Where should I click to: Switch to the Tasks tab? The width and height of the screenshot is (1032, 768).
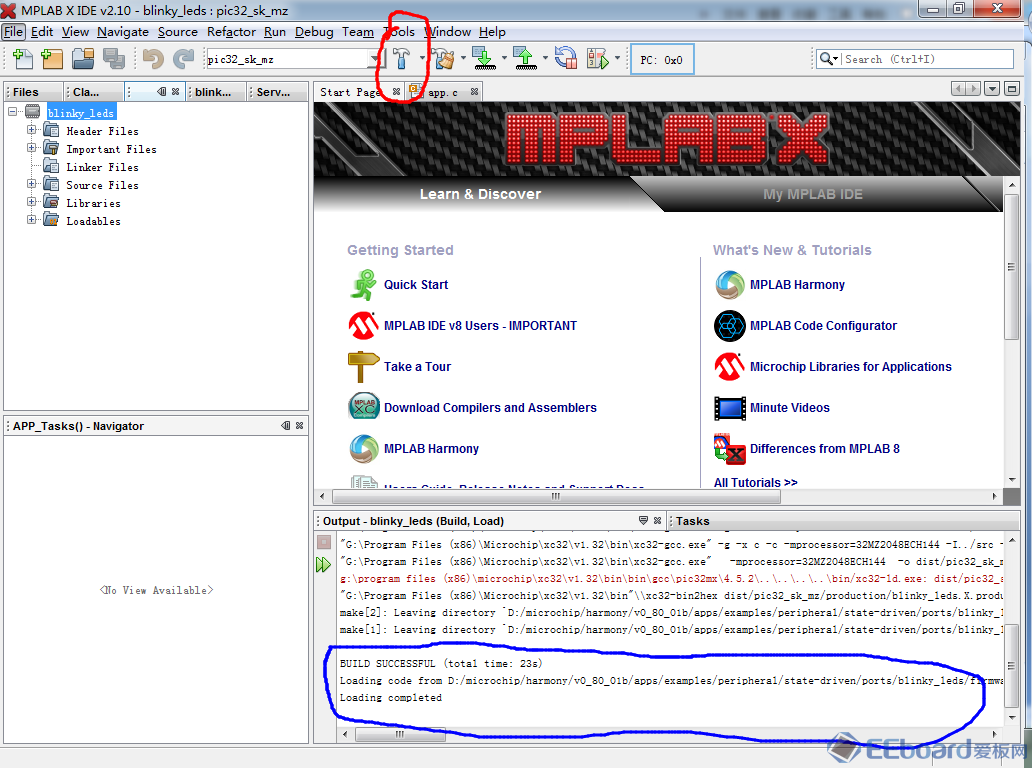(x=692, y=521)
